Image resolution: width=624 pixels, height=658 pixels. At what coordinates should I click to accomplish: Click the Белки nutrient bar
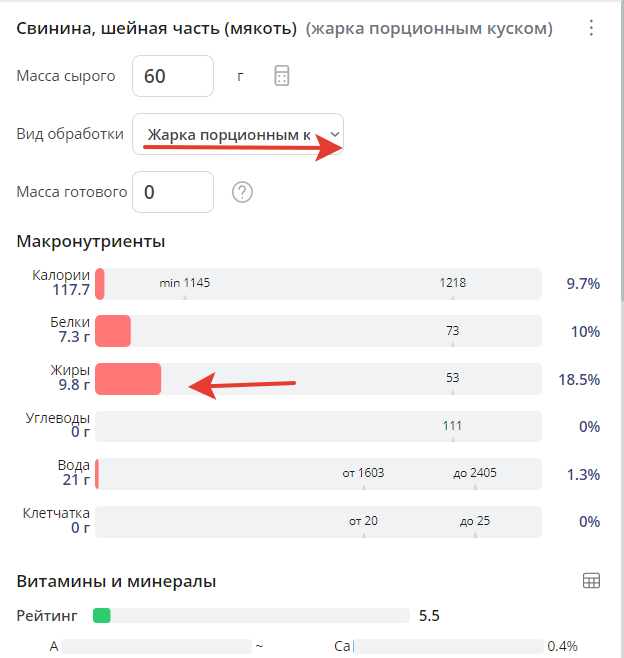[x=318, y=331]
